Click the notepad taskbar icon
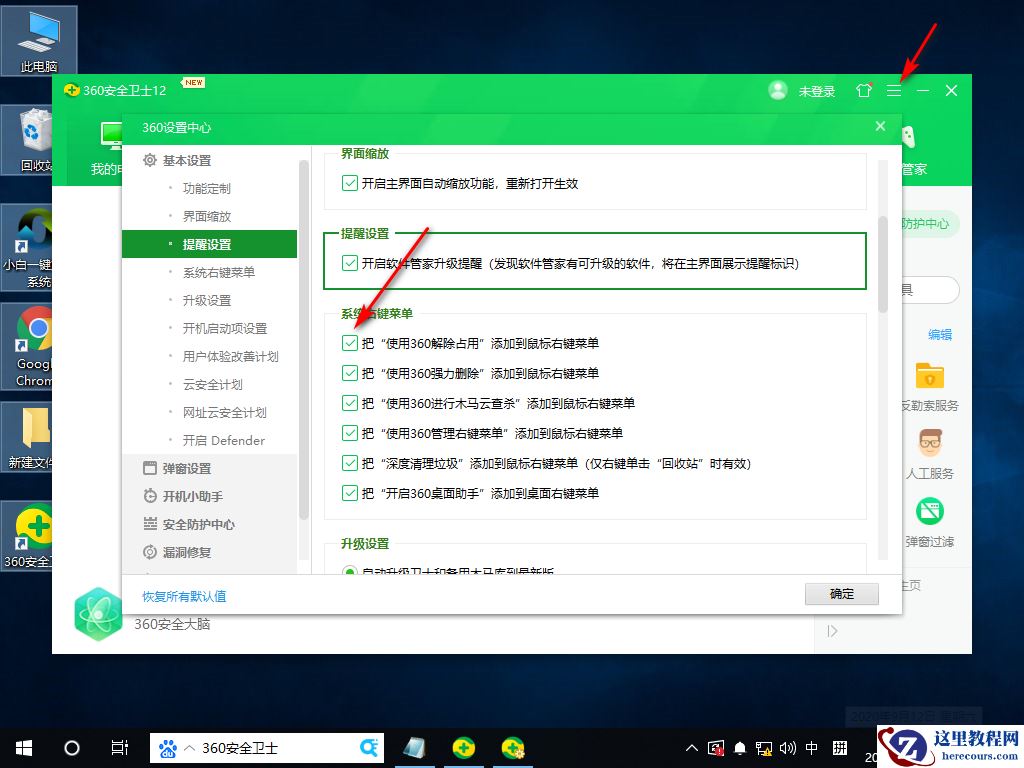This screenshot has height=768, width=1024. pyautogui.click(x=415, y=748)
